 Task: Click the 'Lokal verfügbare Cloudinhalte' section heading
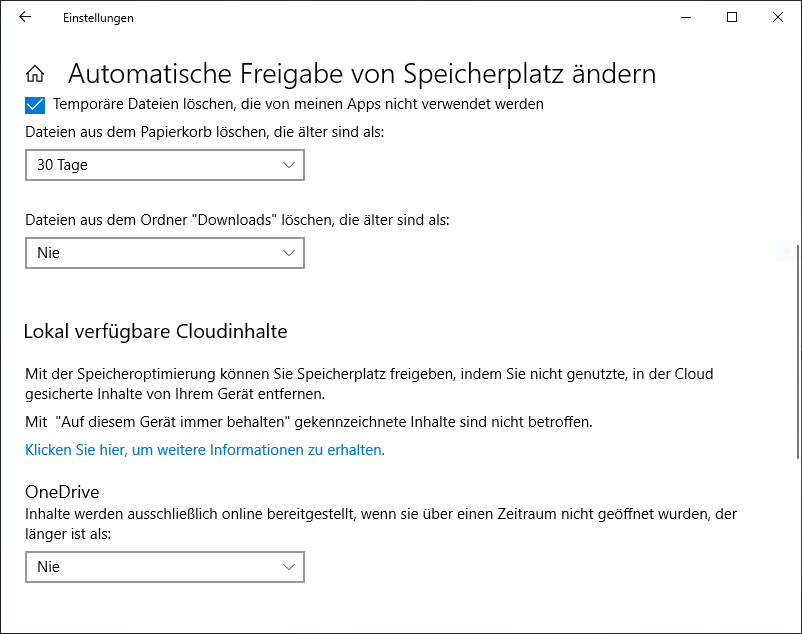pyautogui.click(x=156, y=331)
